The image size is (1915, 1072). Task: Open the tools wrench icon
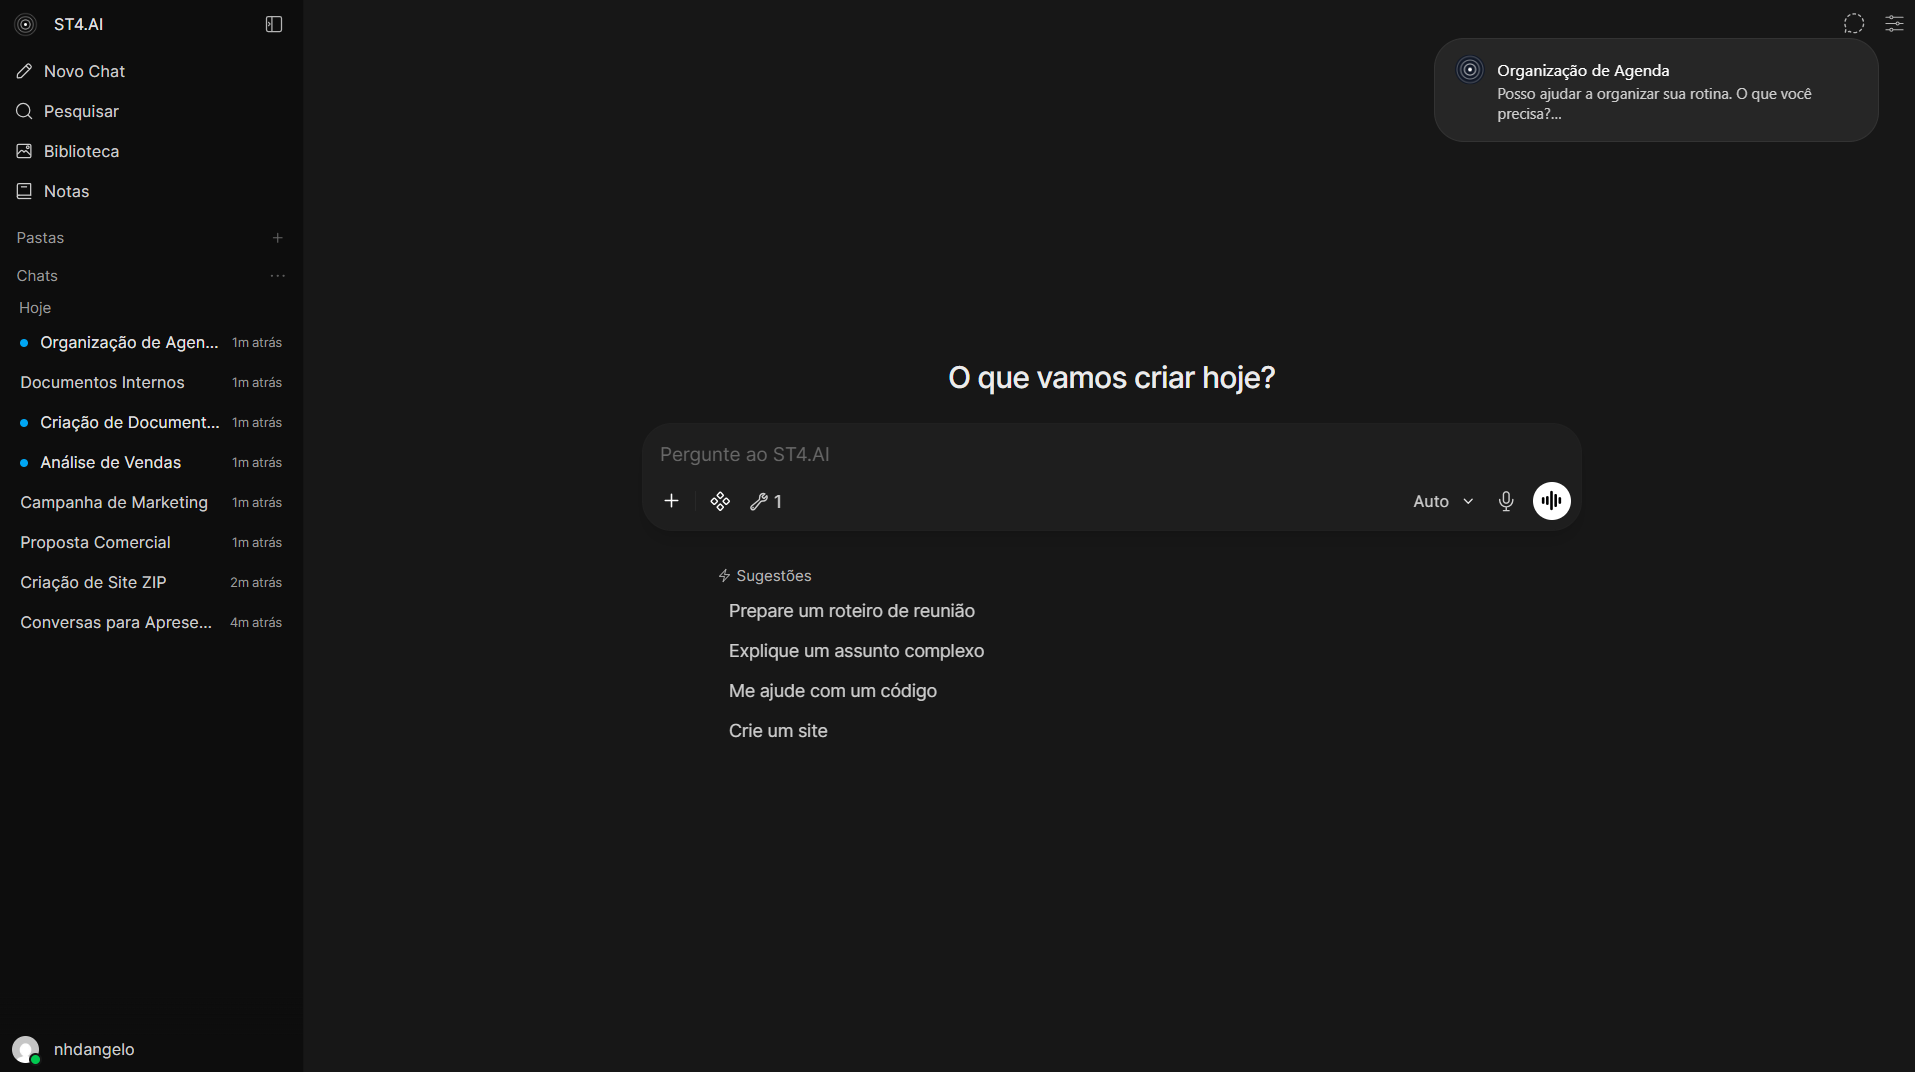pos(766,501)
